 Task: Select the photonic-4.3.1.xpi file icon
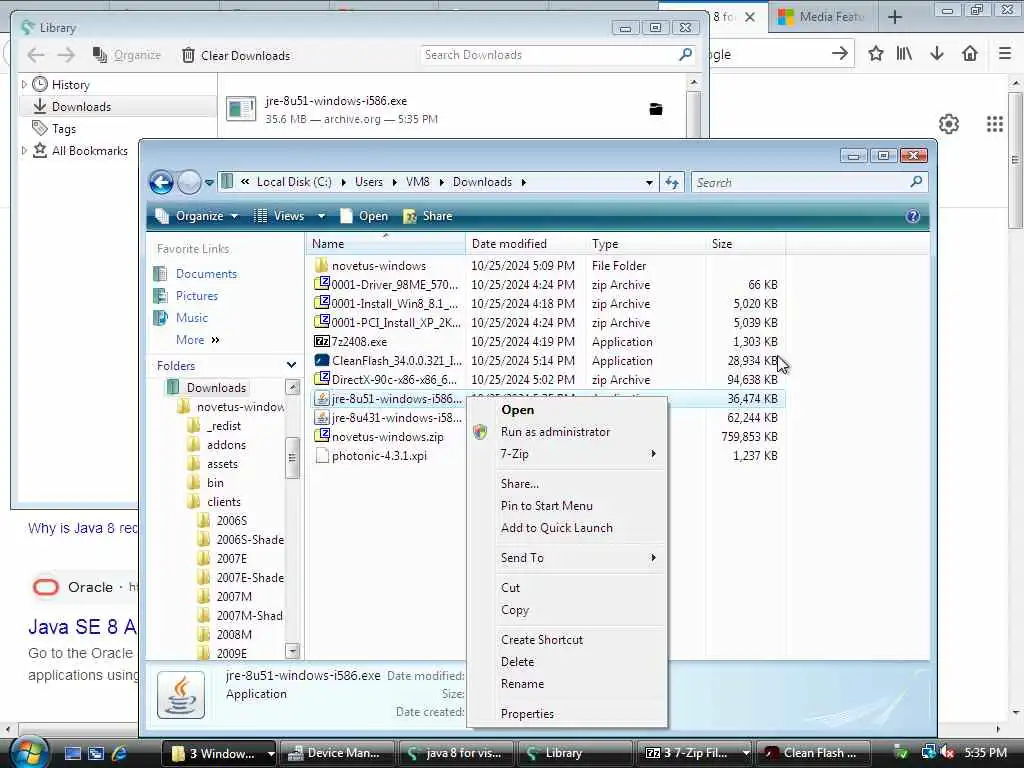[321, 455]
